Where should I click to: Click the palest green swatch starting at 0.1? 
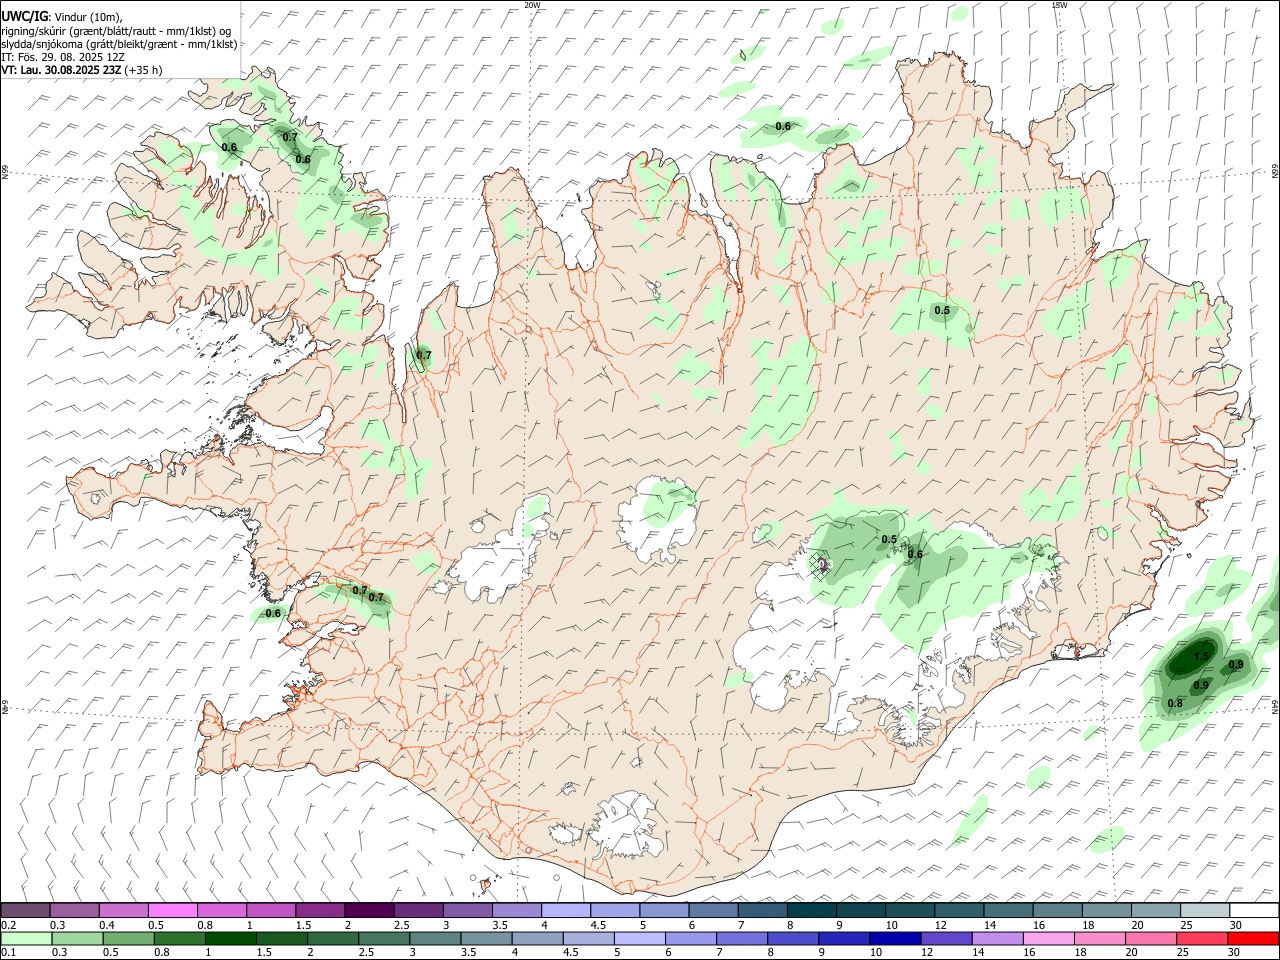tap(25, 938)
